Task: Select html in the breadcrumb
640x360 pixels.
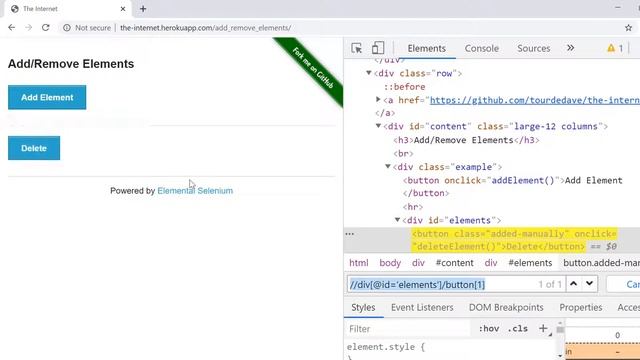Action: point(359,263)
